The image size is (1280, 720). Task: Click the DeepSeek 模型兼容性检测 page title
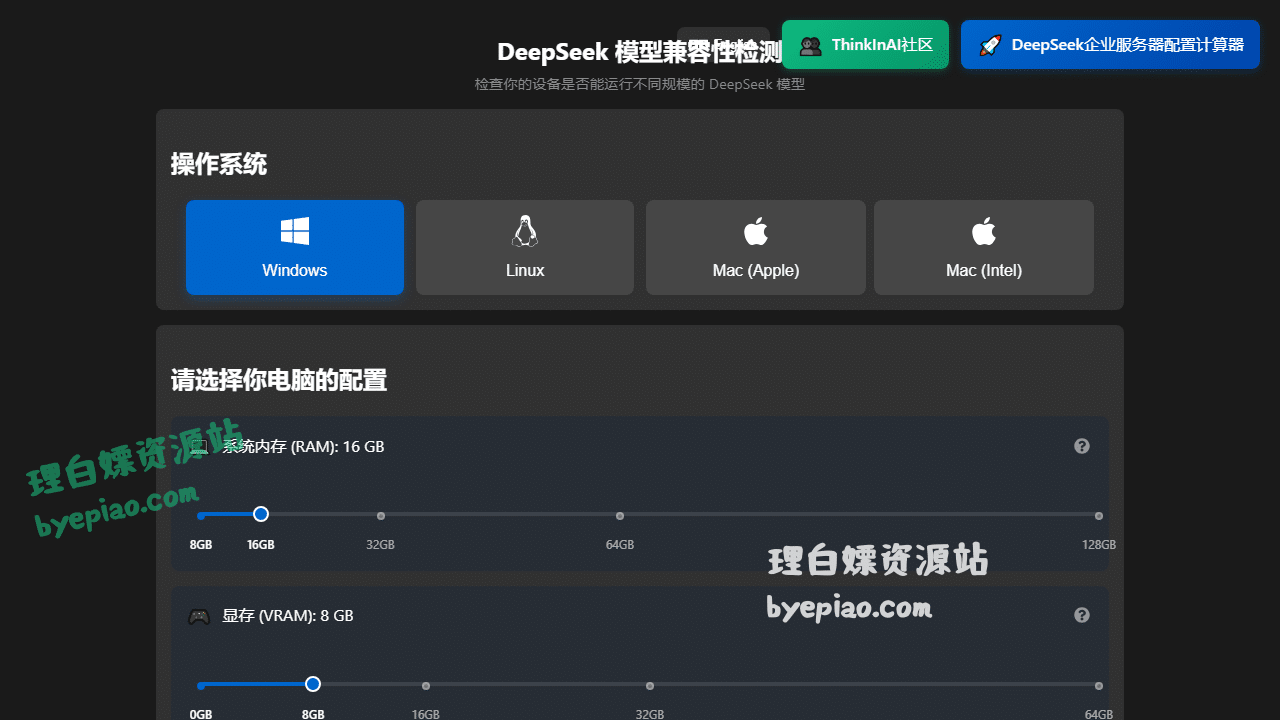[x=640, y=52]
